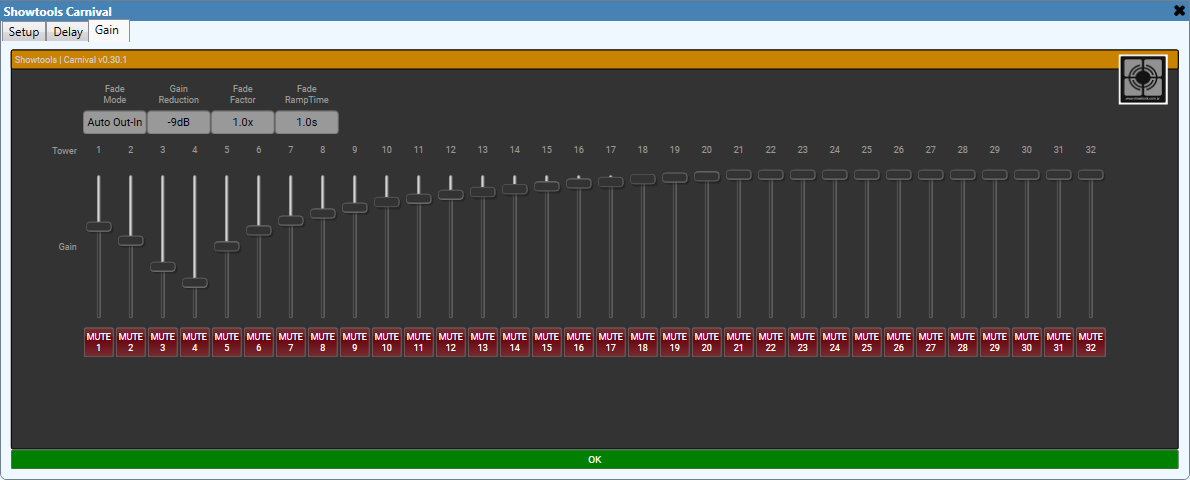
Task: Click the Showtools logo icon
Action: click(x=1143, y=79)
